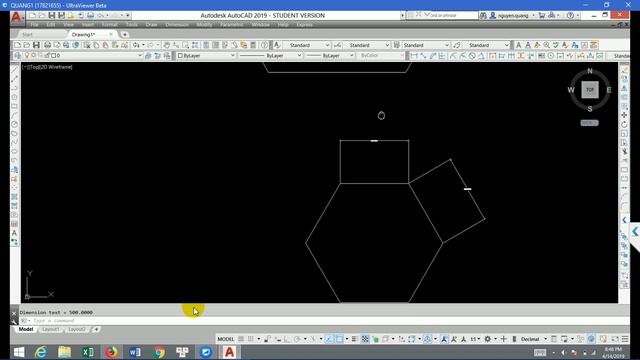
Task: Select the Line tool in Draw toolbar
Action: (15, 70)
